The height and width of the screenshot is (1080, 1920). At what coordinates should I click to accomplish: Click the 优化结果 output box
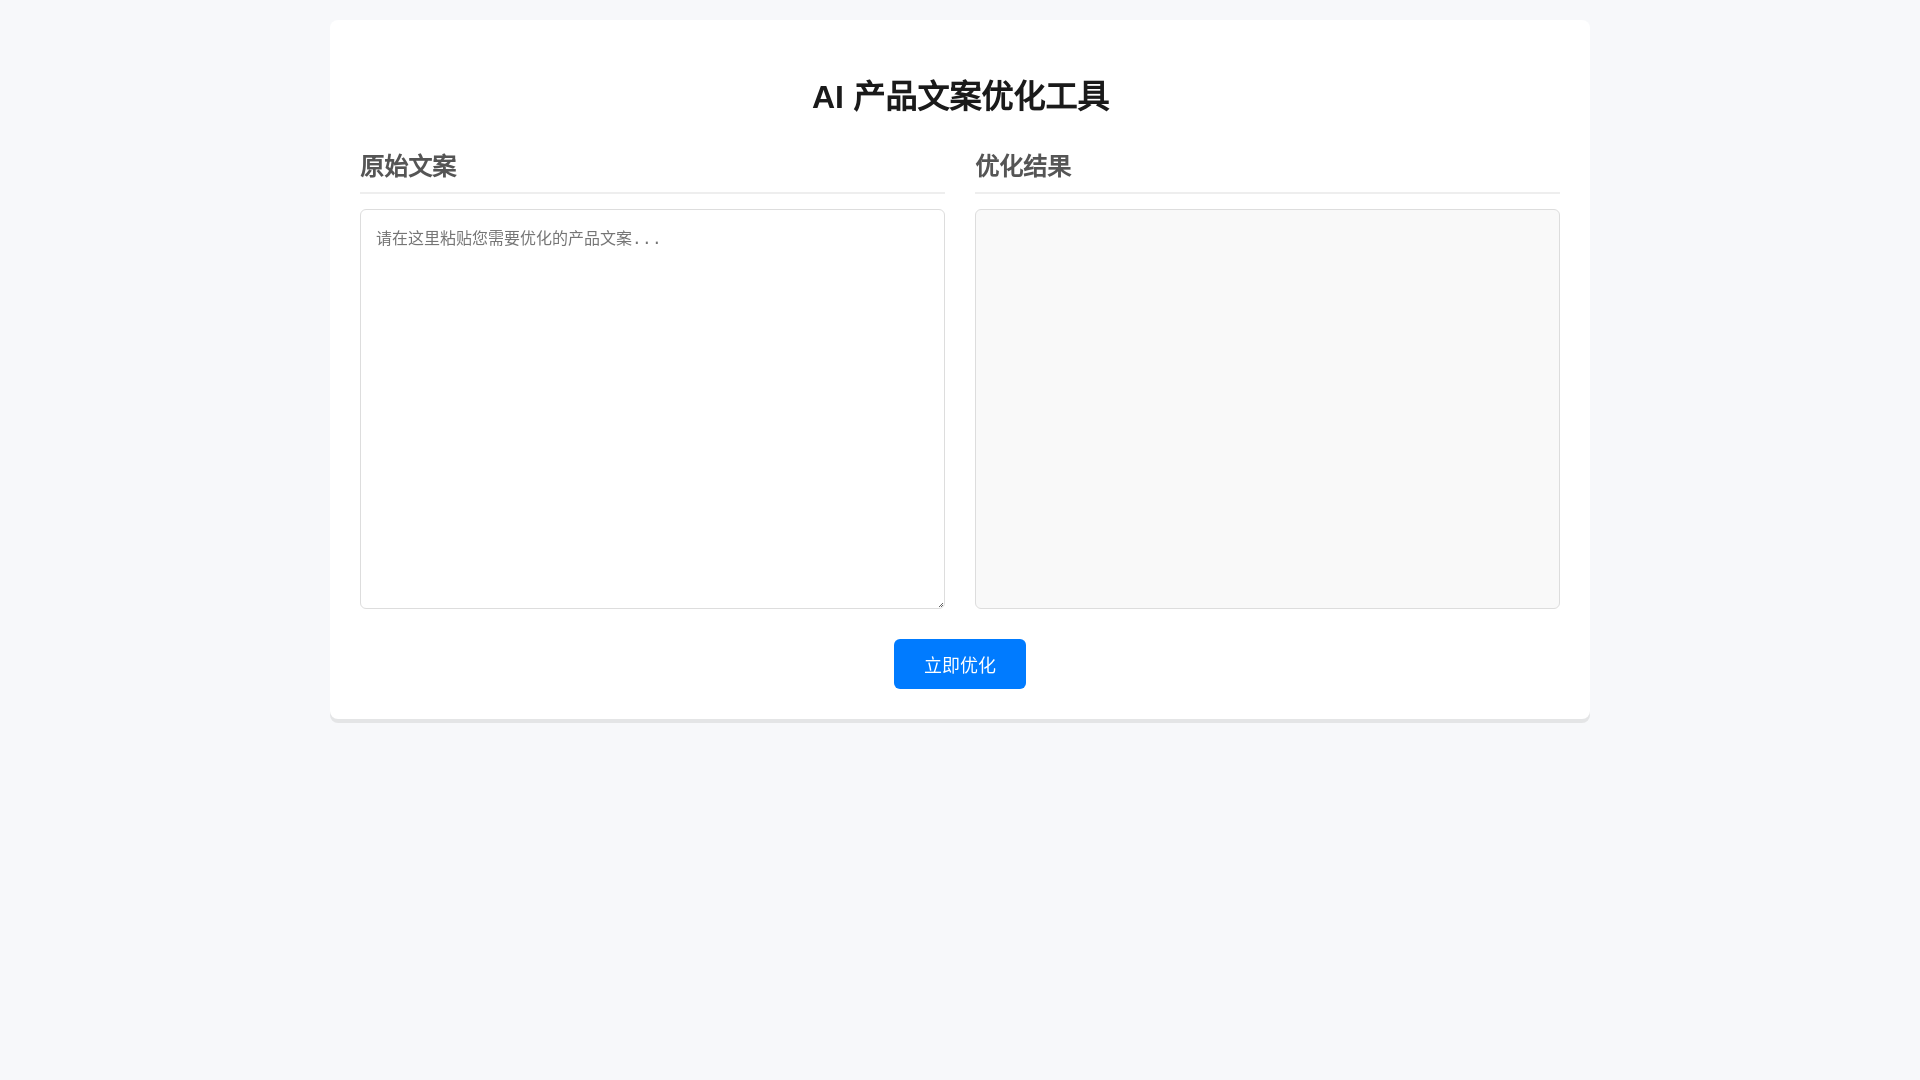[1267, 409]
